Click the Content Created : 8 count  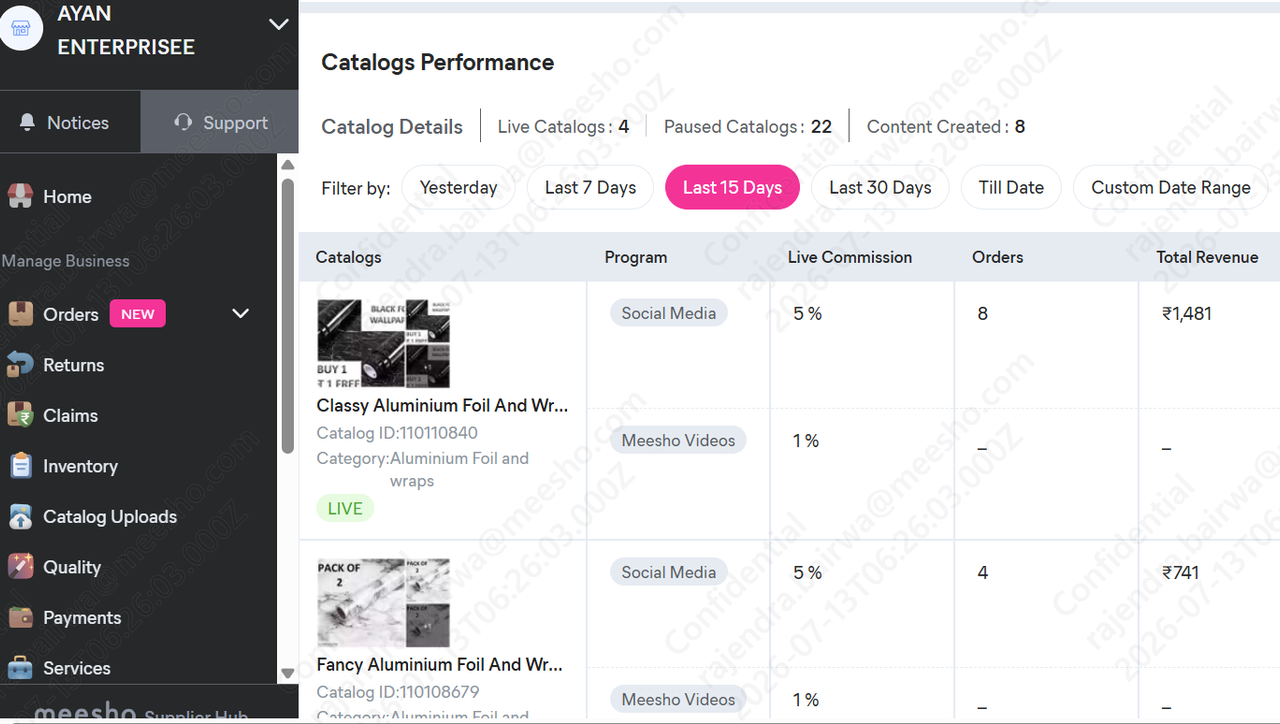coord(946,127)
